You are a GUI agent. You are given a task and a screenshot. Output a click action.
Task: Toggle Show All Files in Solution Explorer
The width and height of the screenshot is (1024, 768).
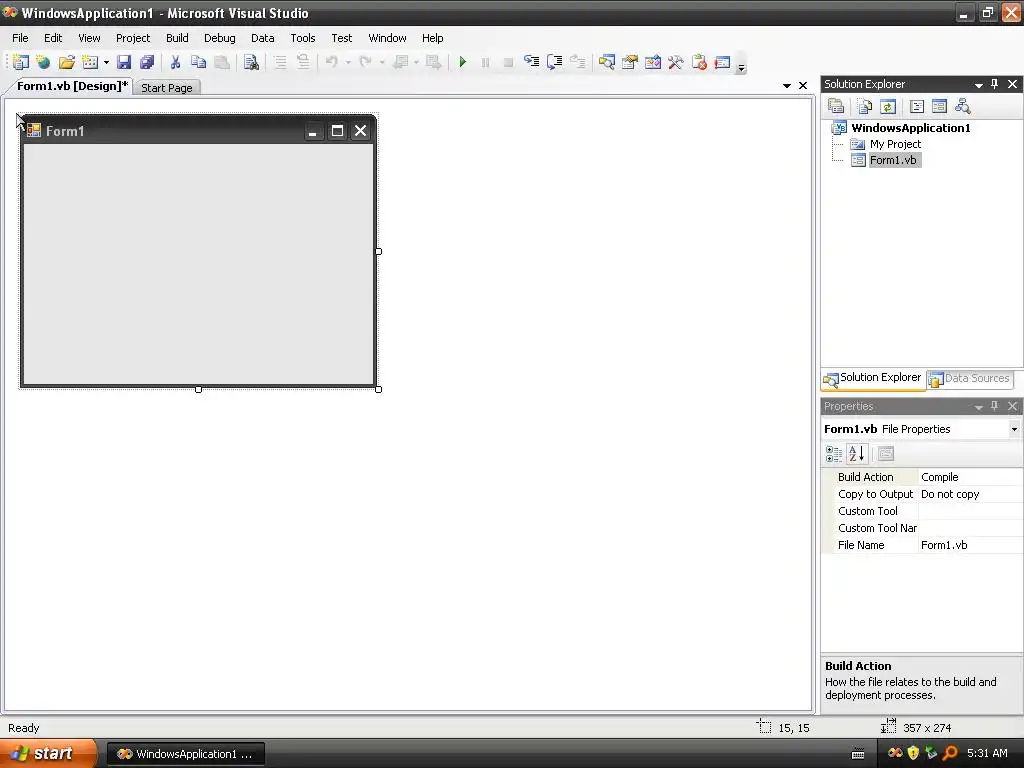tap(865, 106)
